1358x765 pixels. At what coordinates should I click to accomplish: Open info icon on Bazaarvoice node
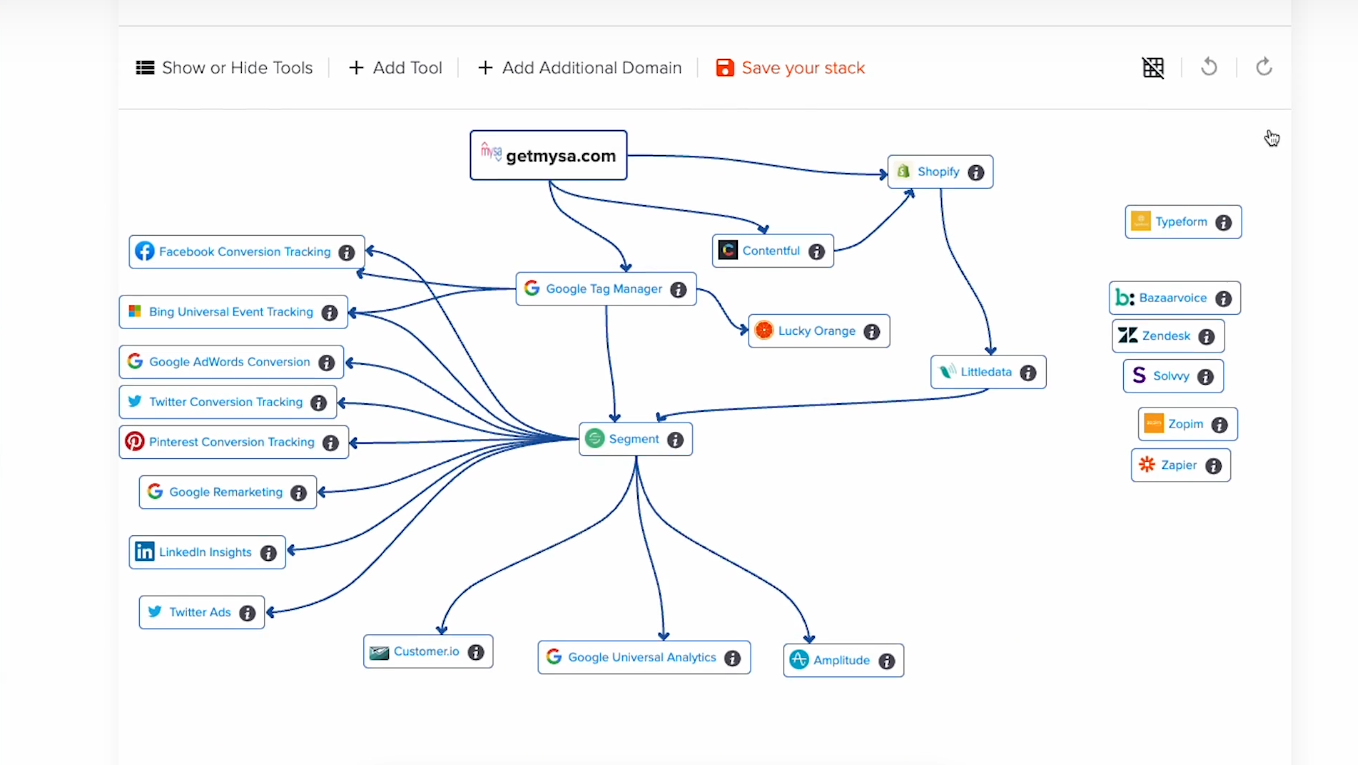[x=1224, y=299]
